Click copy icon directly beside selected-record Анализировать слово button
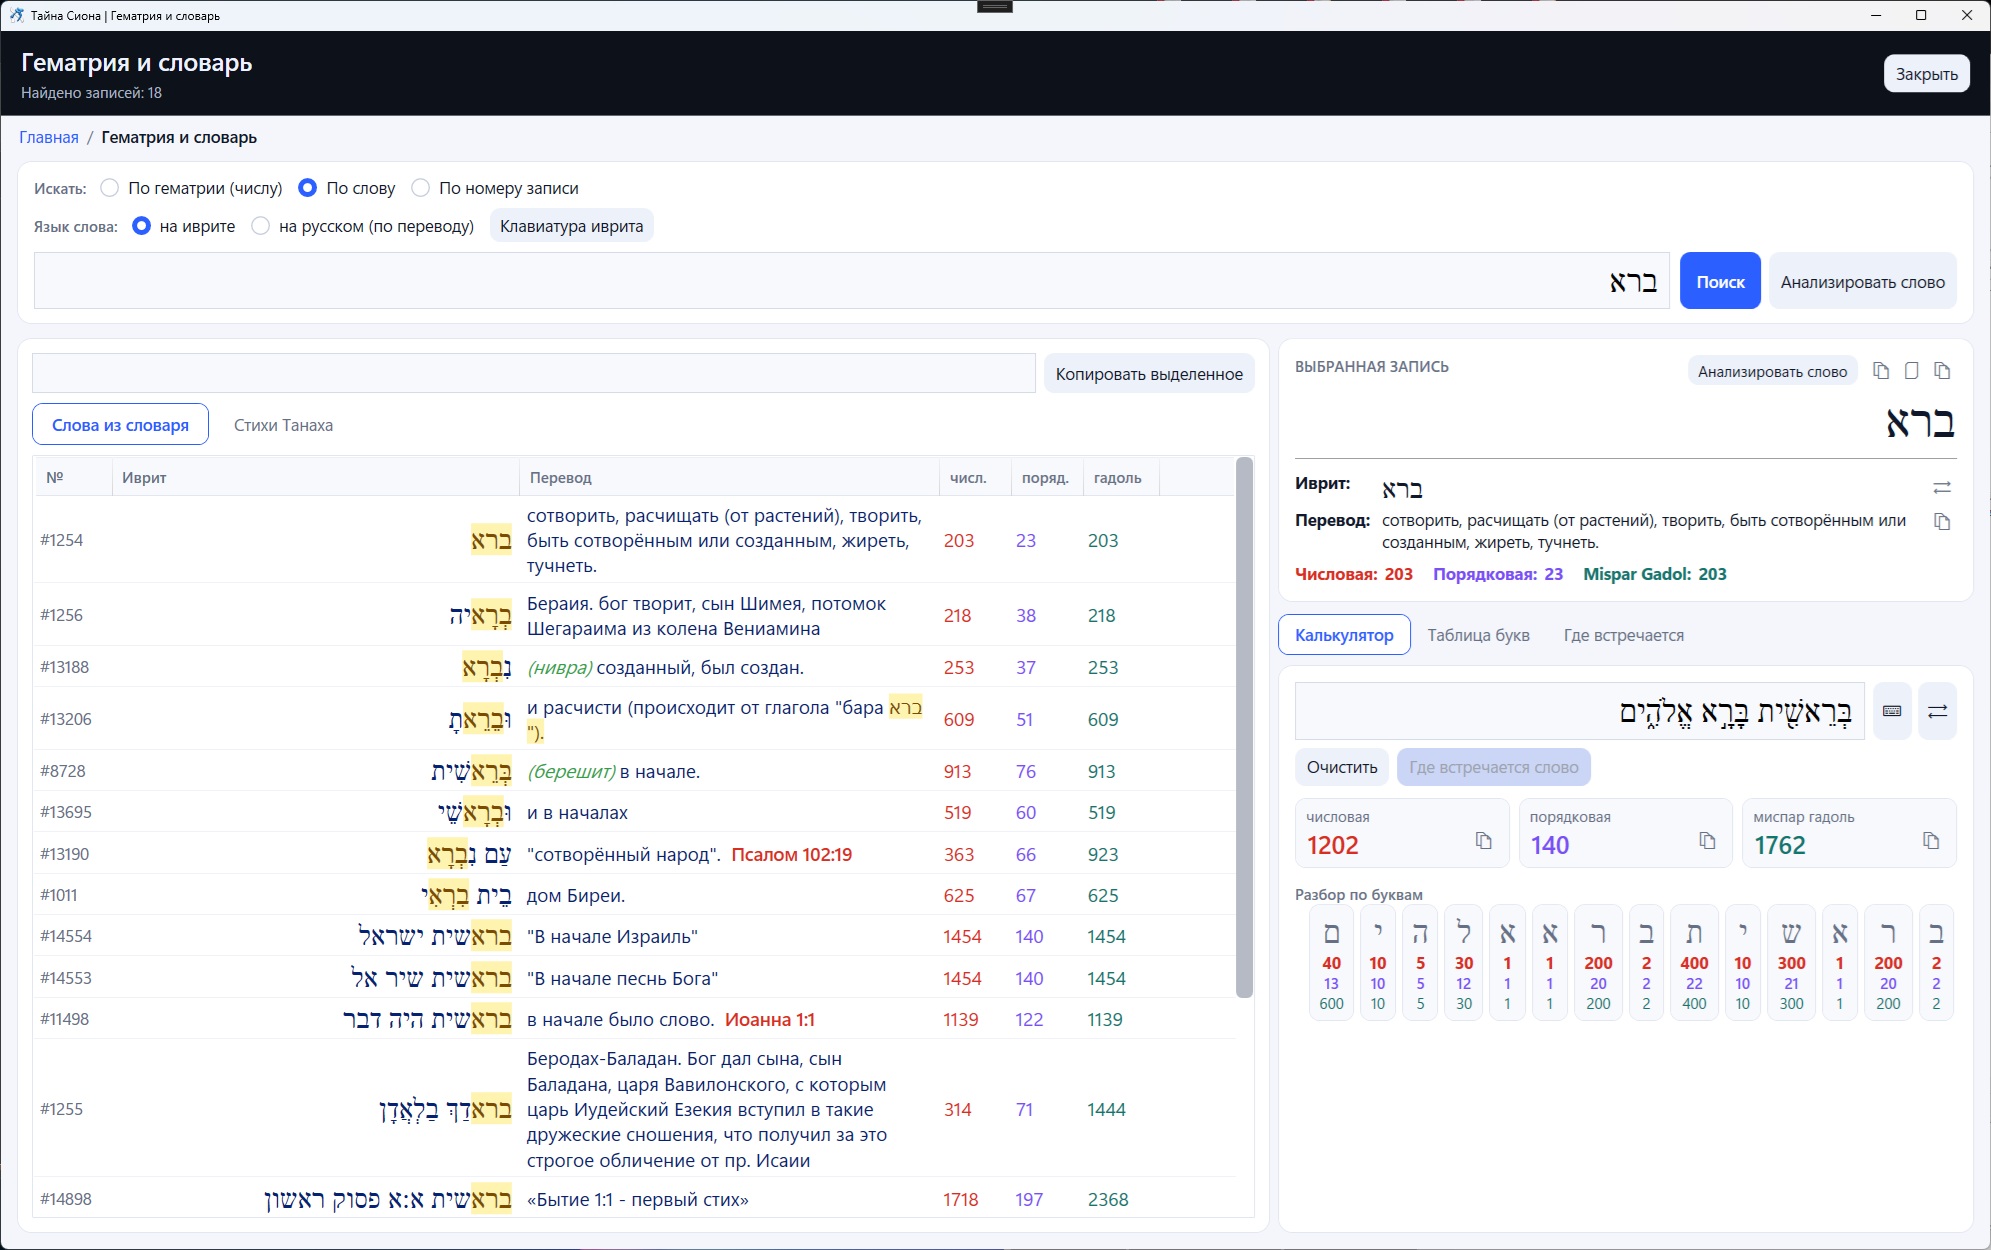Screen dimensions: 1991x1250 point(1881,371)
